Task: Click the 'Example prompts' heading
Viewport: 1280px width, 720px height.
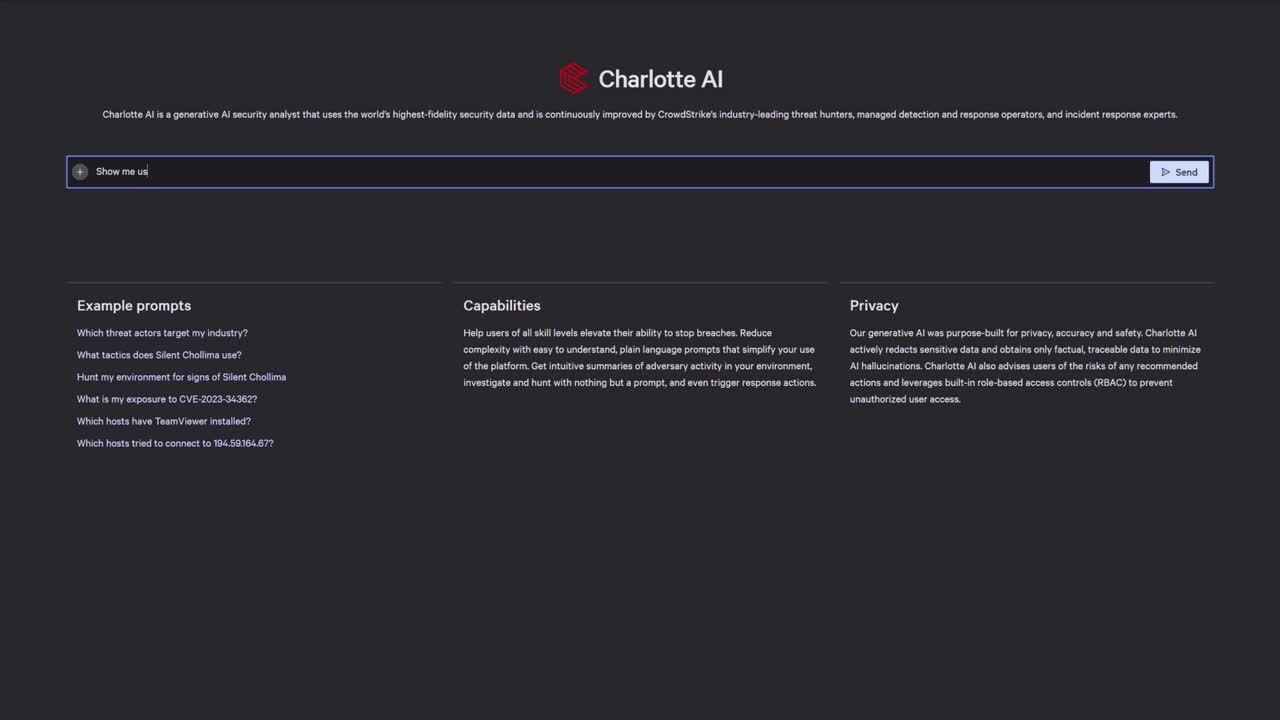Action: pos(134,306)
